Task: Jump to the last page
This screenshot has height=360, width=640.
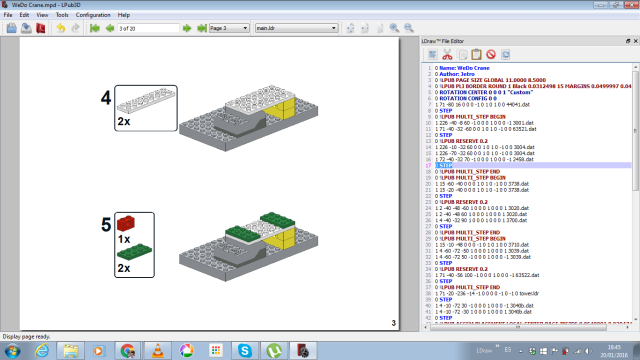Action: [202, 28]
